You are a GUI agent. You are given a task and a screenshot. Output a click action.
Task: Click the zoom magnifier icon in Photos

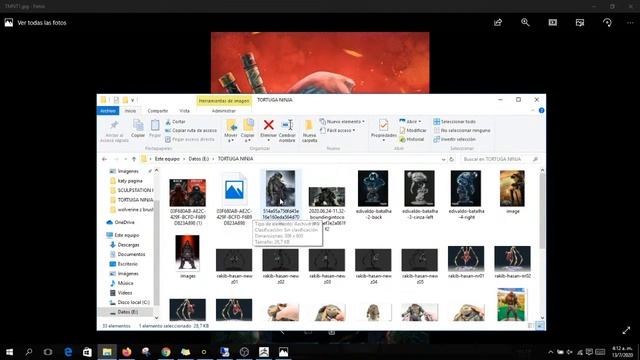coord(525,22)
